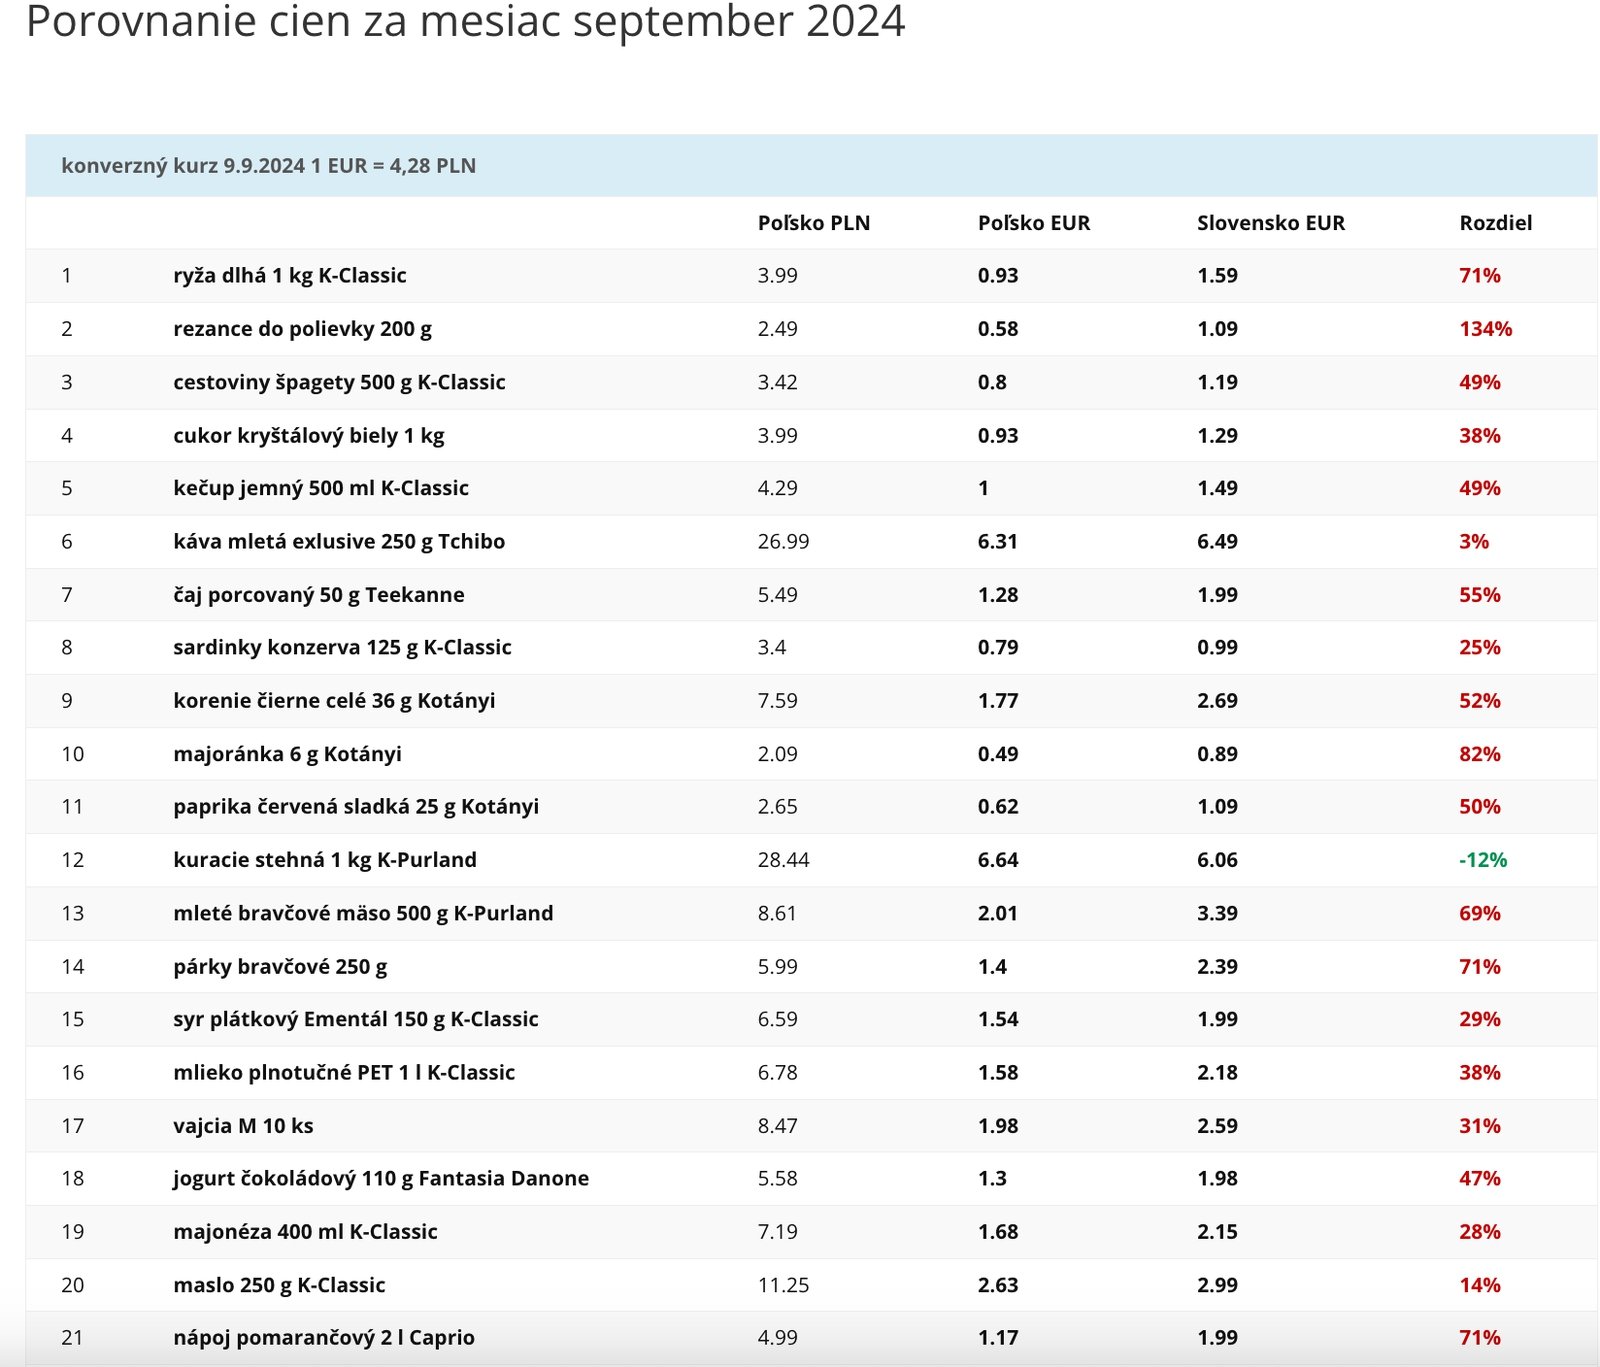Click the 0.49 Poľsko EUR price
Image resolution: width=1600 pixels, height=1367 pixels.
[x=998, y=754]
